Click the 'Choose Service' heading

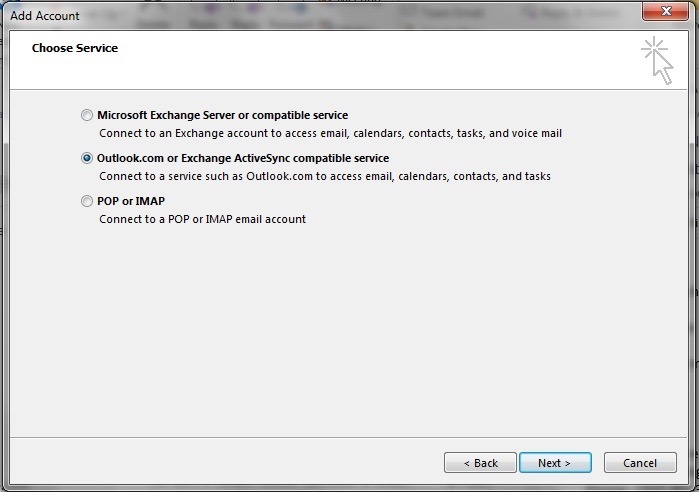coord(75,48)
